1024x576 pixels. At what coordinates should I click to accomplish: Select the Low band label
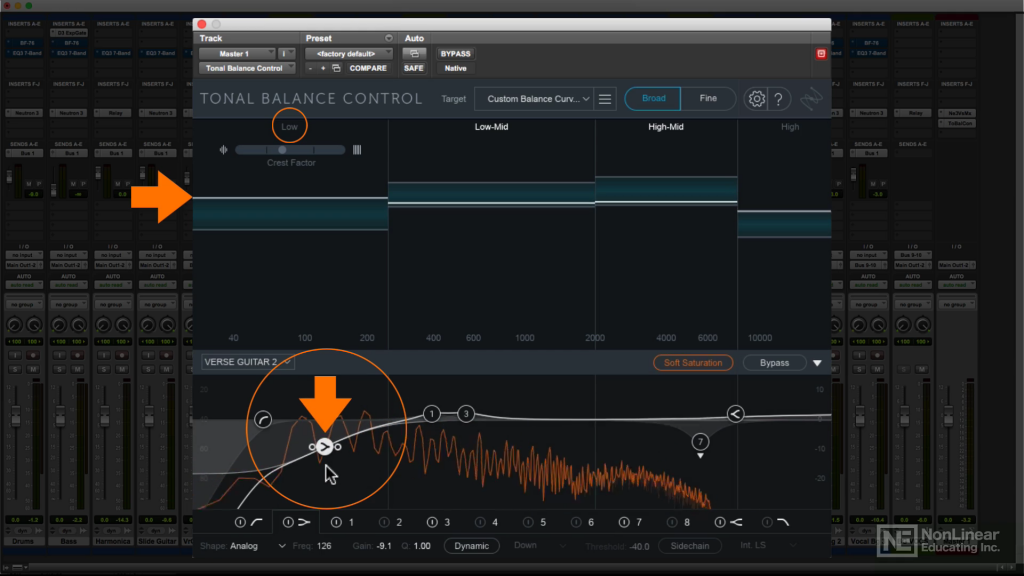point(289,127)
